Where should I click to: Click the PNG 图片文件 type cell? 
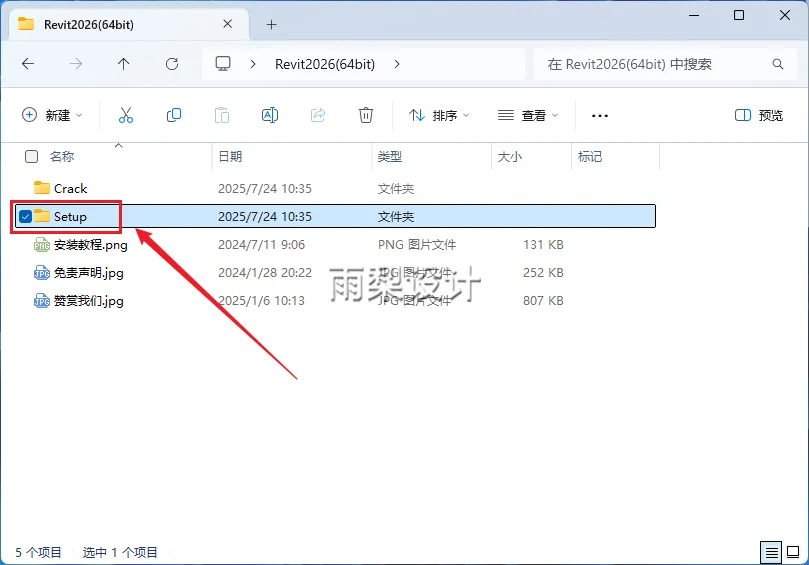coord(417,245)
